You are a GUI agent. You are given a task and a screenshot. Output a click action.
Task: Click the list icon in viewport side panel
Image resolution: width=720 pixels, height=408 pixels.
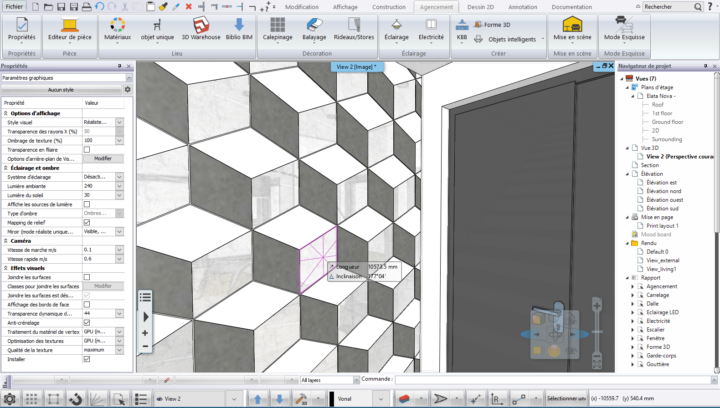pyautogui.click(x=145, y=297)
